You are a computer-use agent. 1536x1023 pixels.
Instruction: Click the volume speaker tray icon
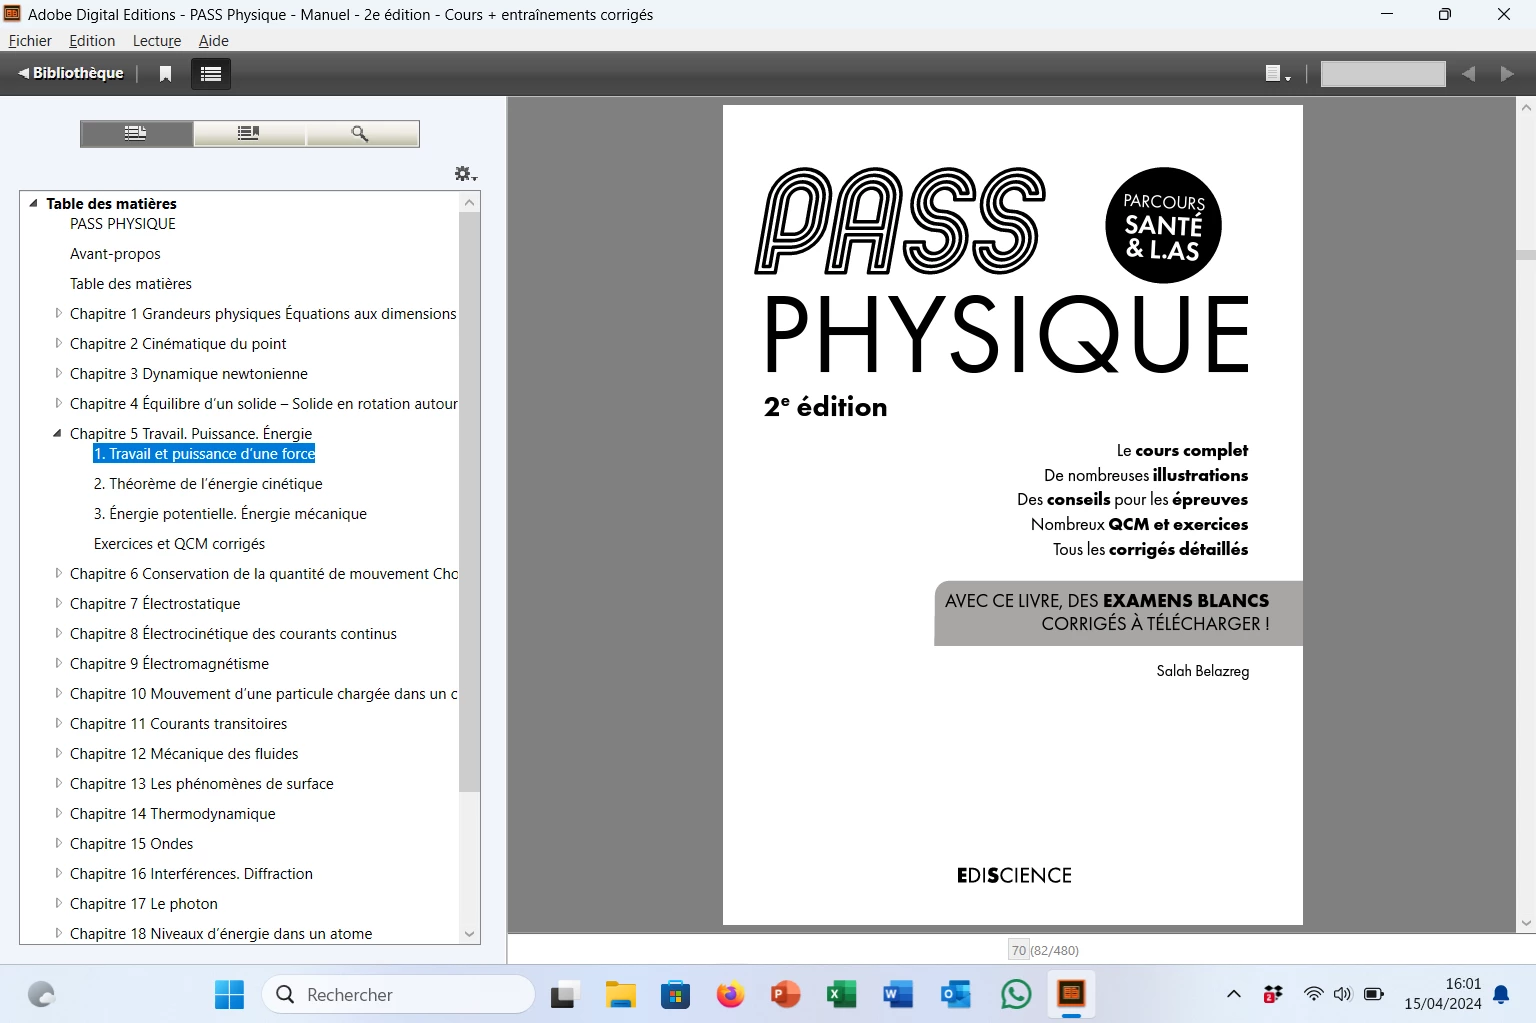(x=1343, y=994)
